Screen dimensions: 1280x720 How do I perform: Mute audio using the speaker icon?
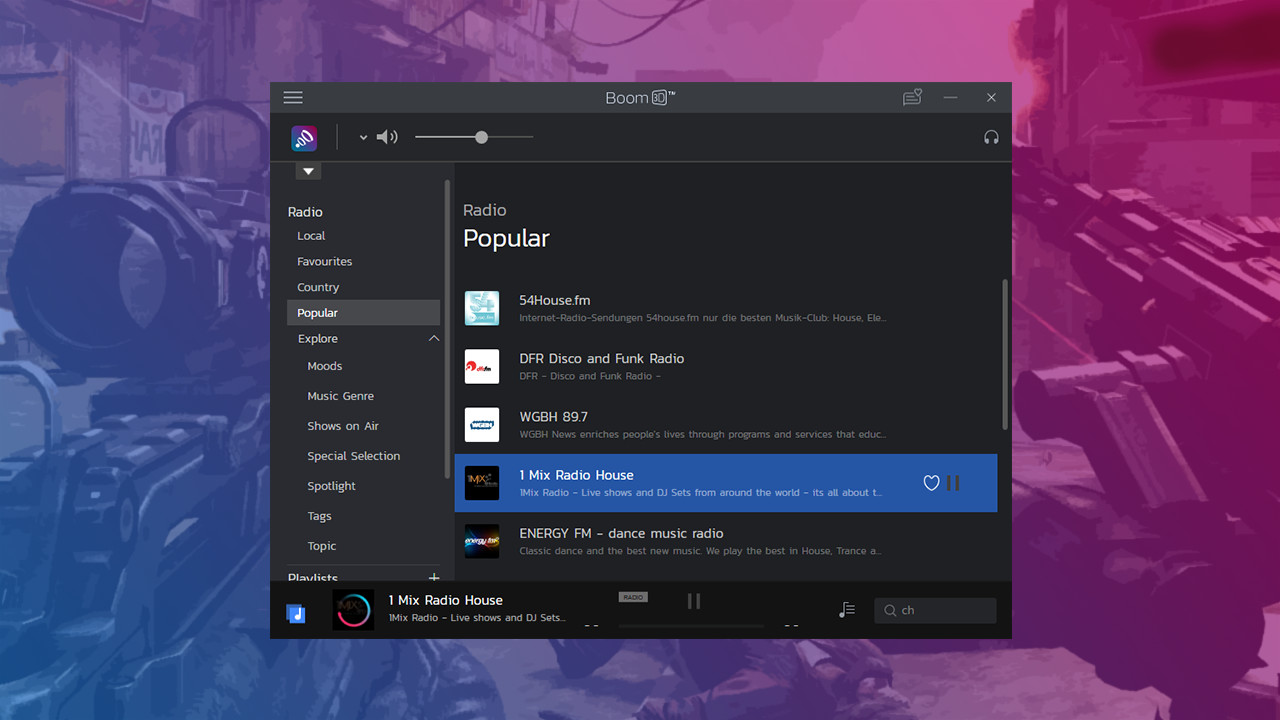387,137
